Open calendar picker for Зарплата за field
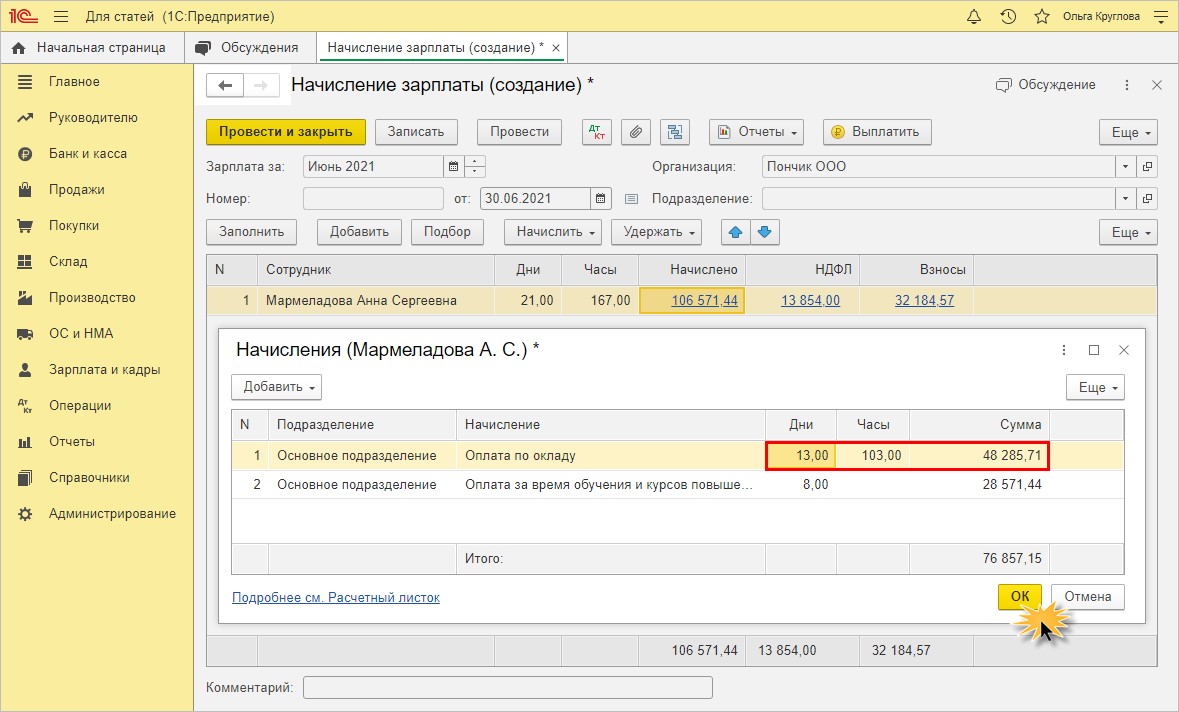1179x712 pixels. click(453, 166)
